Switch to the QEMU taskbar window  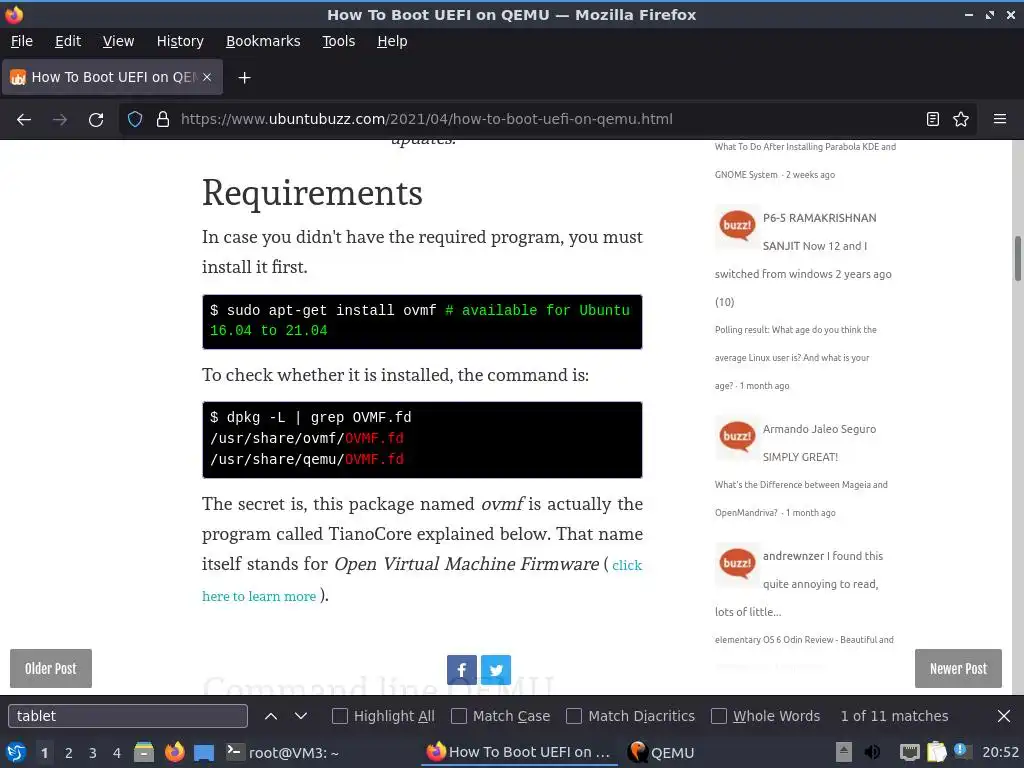661,753
